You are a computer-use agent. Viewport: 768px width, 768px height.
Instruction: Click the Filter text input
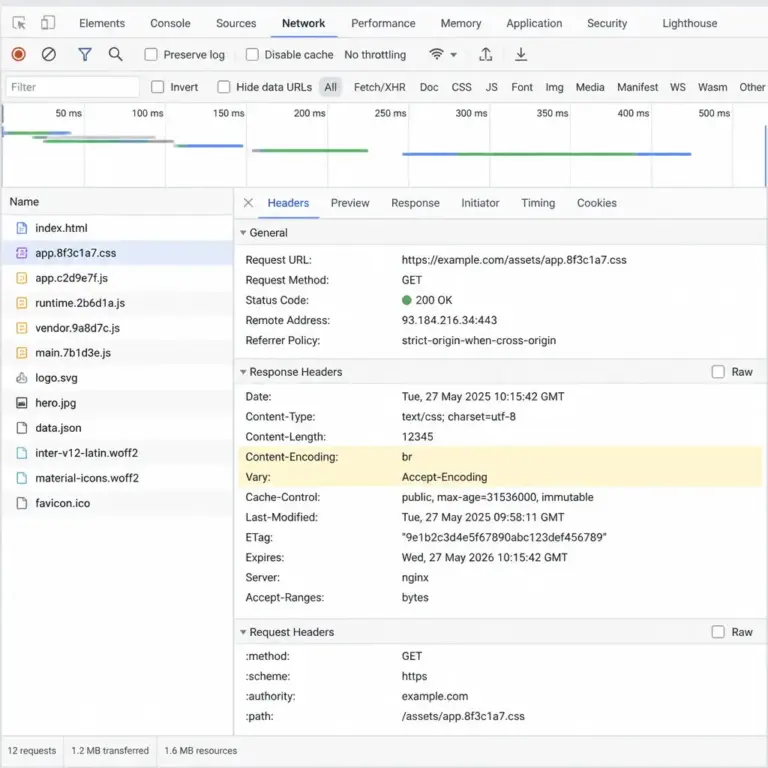click(72, 87)
